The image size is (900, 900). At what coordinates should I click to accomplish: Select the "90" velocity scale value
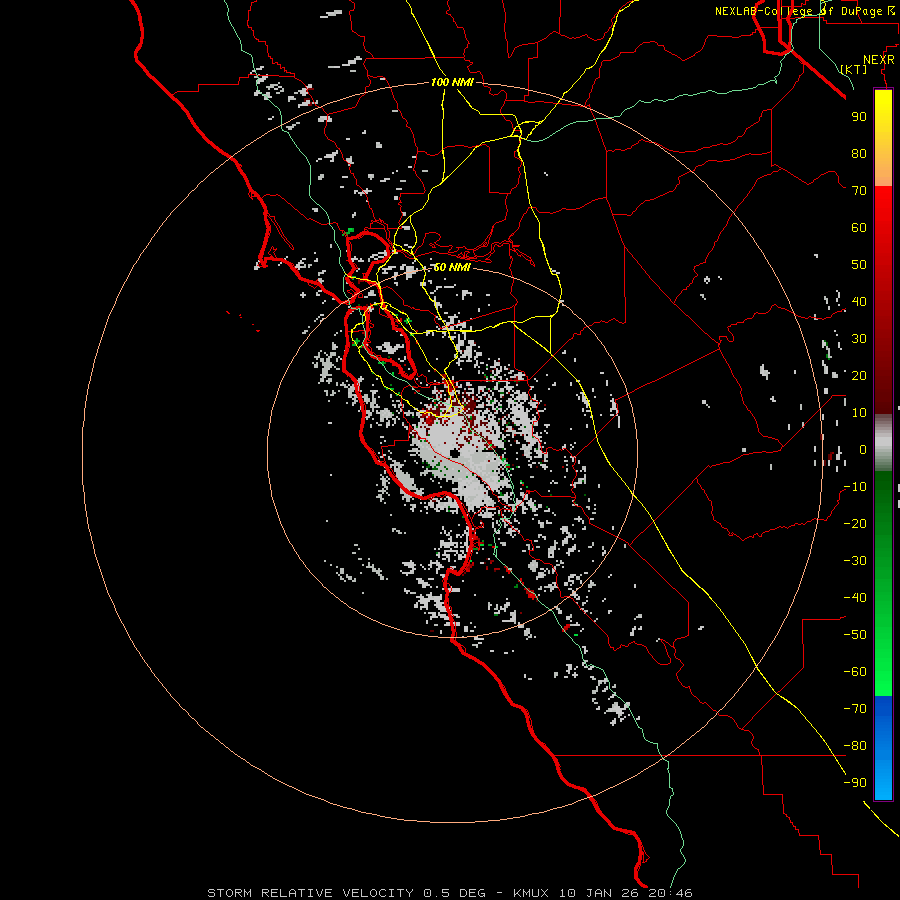[x=859, y=117]
